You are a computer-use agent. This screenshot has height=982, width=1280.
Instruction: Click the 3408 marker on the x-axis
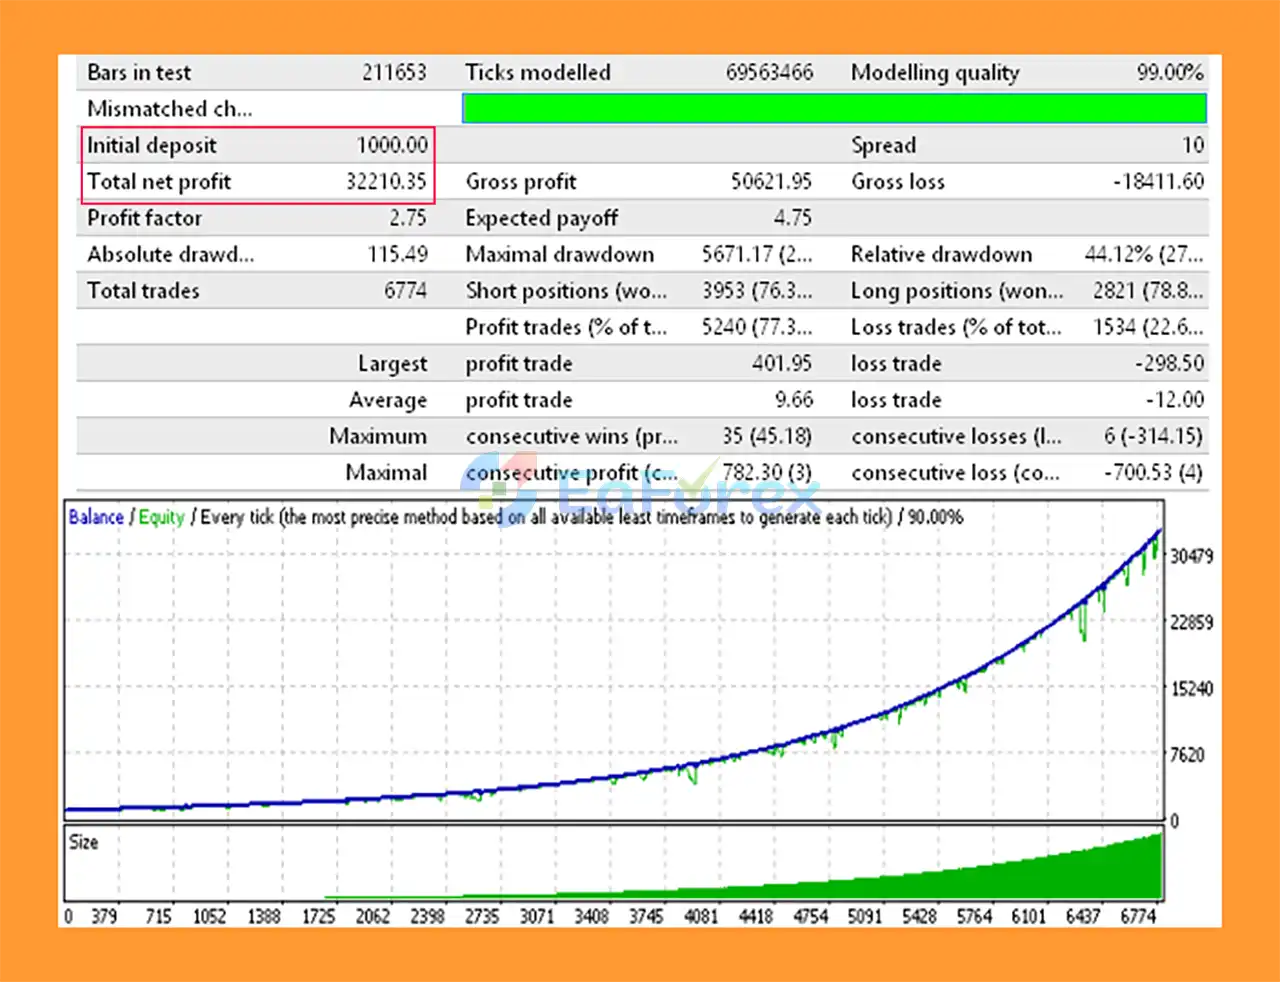[591, 916]
